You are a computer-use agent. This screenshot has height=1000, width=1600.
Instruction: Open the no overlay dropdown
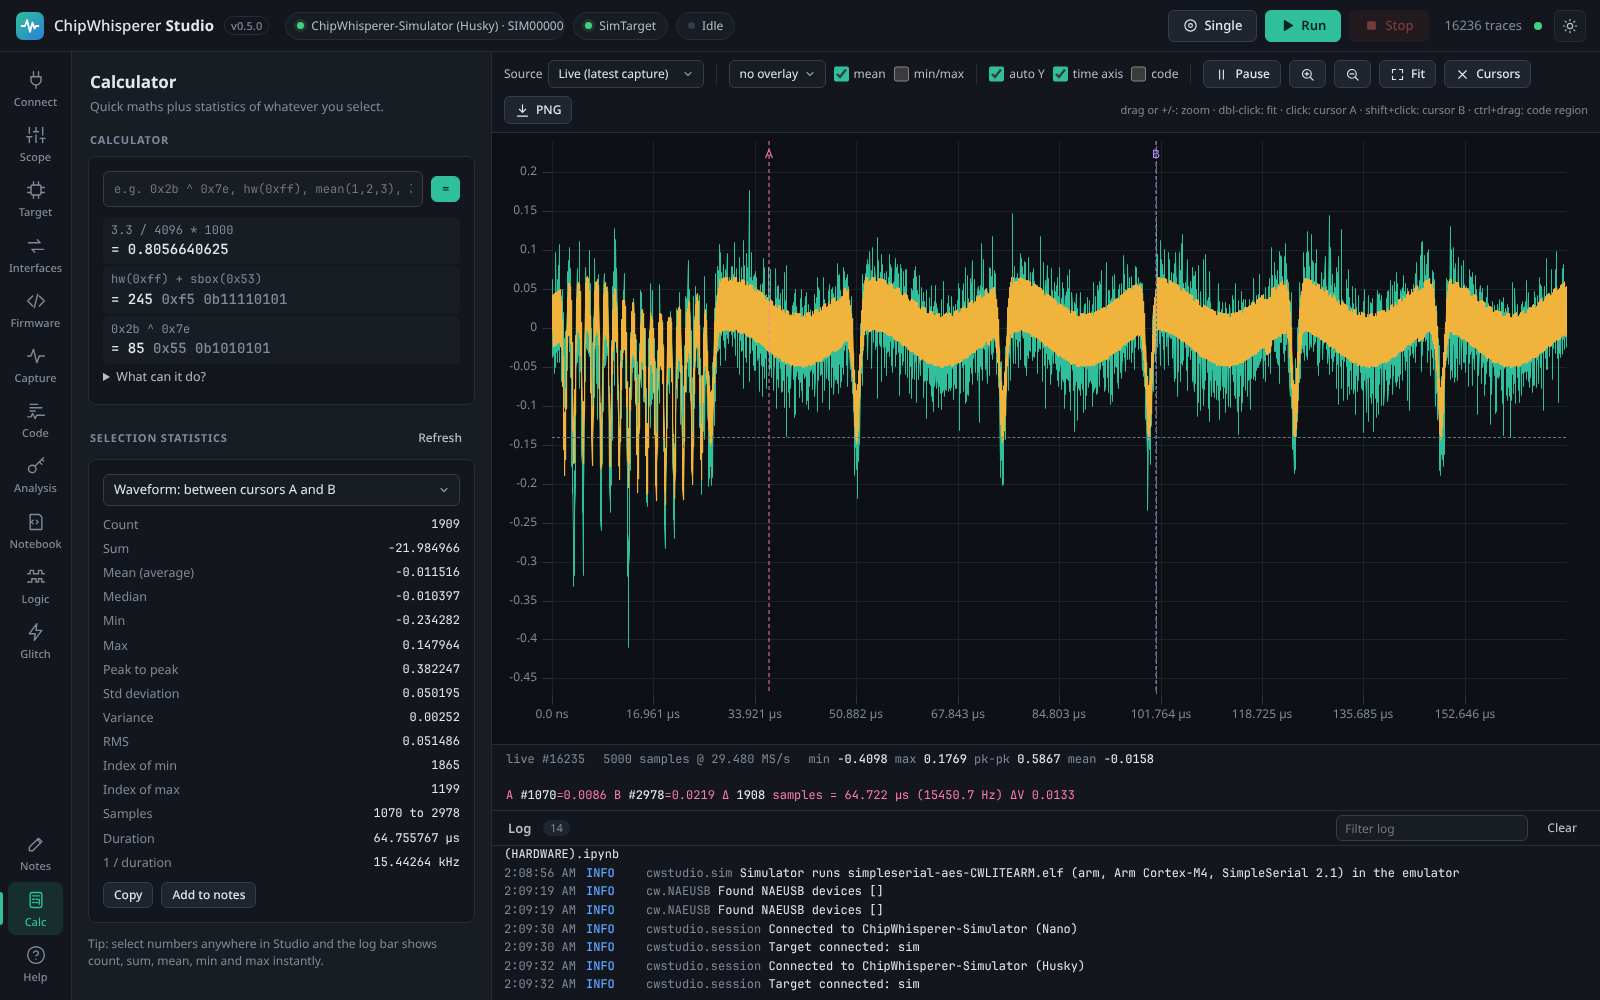777,74
